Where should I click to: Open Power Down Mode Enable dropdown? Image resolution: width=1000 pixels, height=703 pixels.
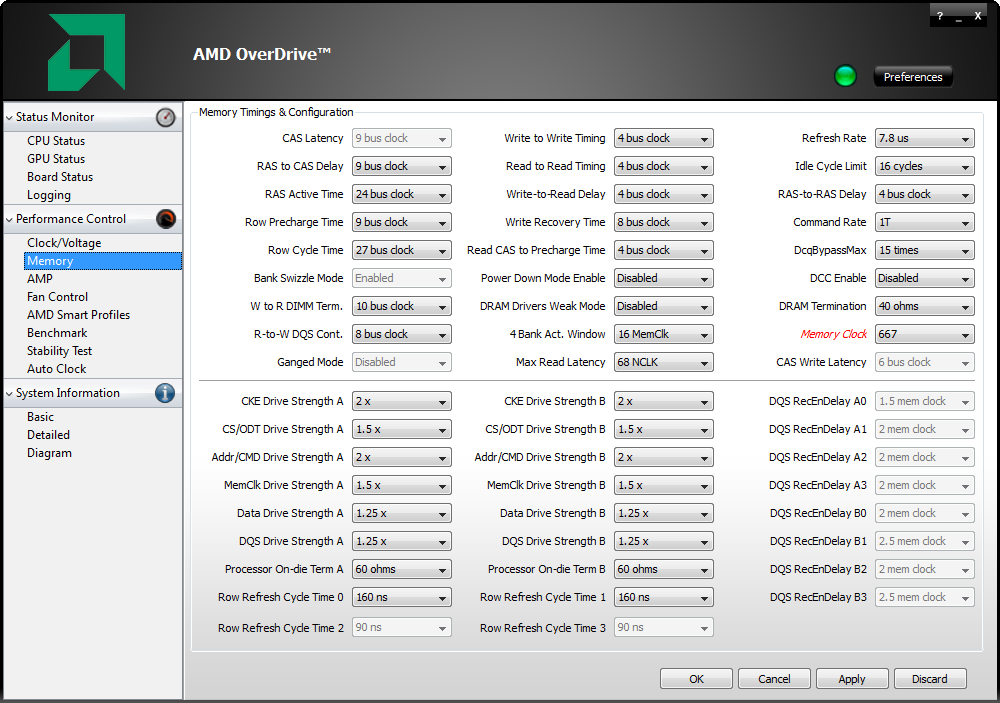664,278
